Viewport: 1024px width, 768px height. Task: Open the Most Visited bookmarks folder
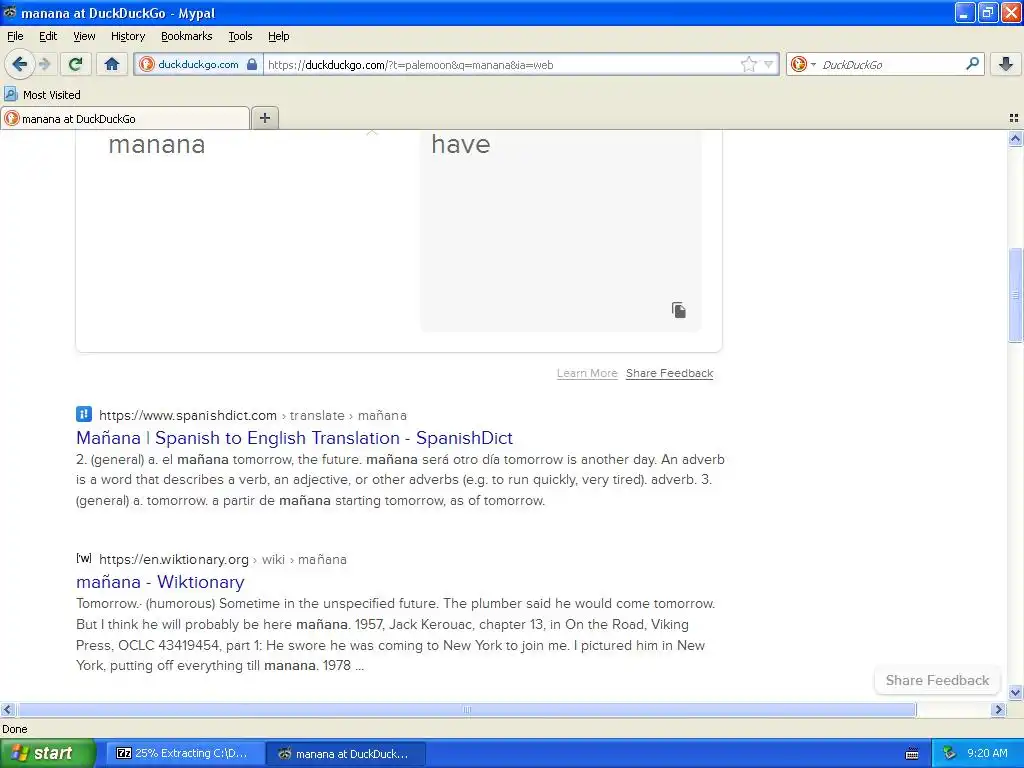tap(42, 95)
